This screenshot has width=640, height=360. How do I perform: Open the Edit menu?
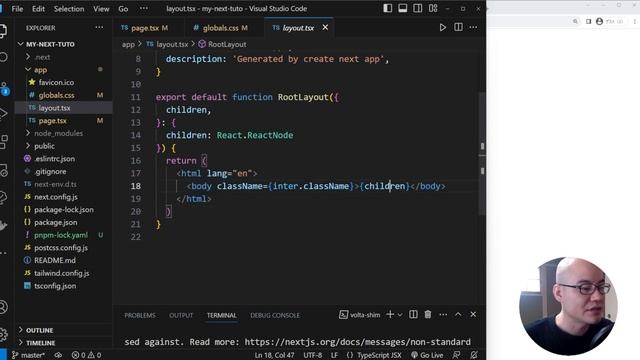(x=38, y=9)
